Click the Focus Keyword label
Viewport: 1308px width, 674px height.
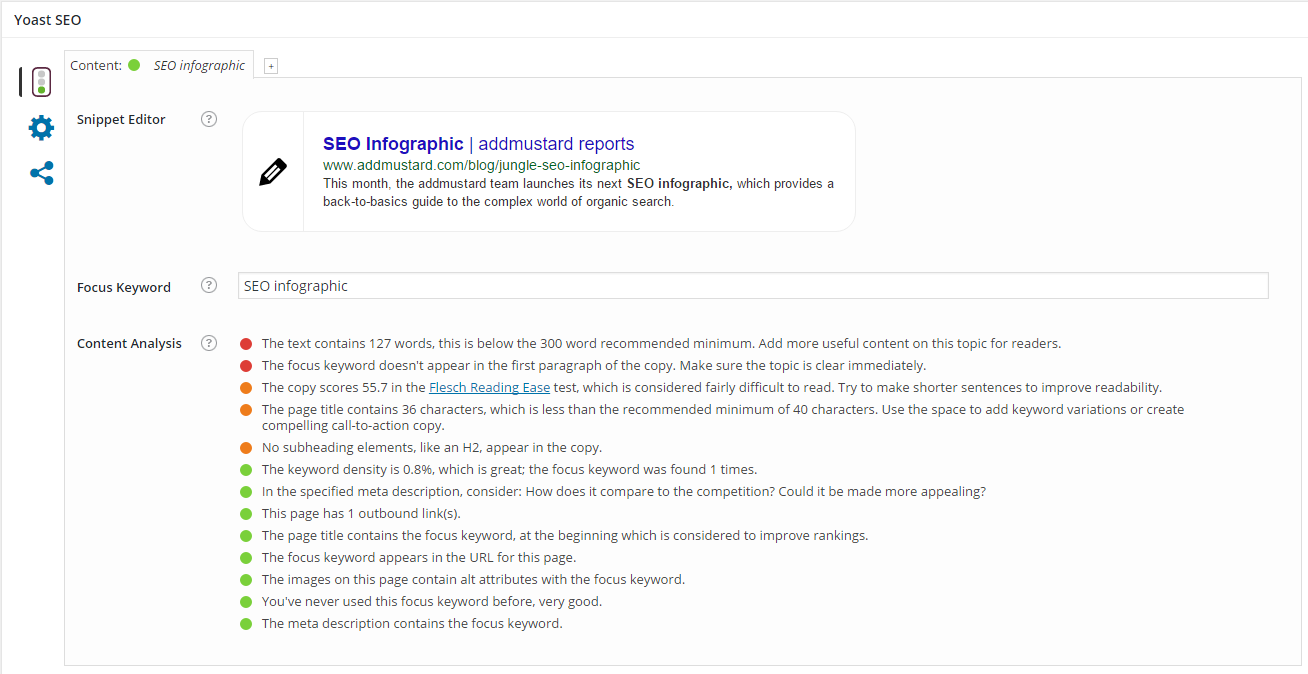(124, 287)
